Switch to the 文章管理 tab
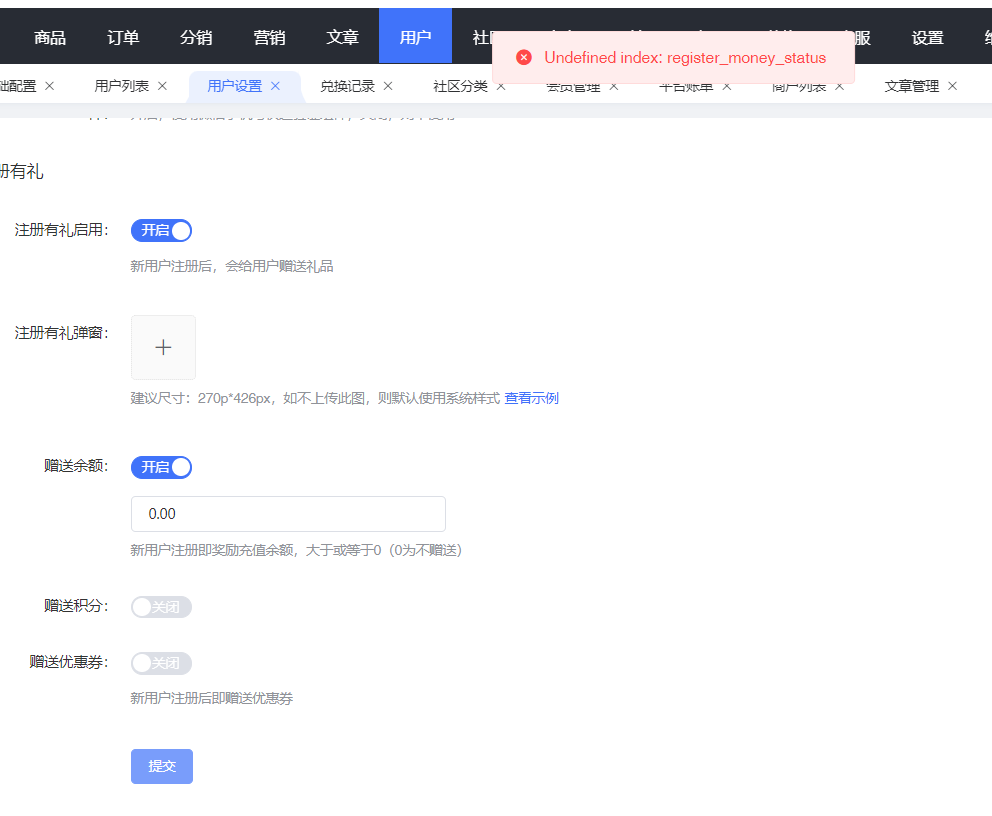Viewport: 992px width, 816px height. 912,86
